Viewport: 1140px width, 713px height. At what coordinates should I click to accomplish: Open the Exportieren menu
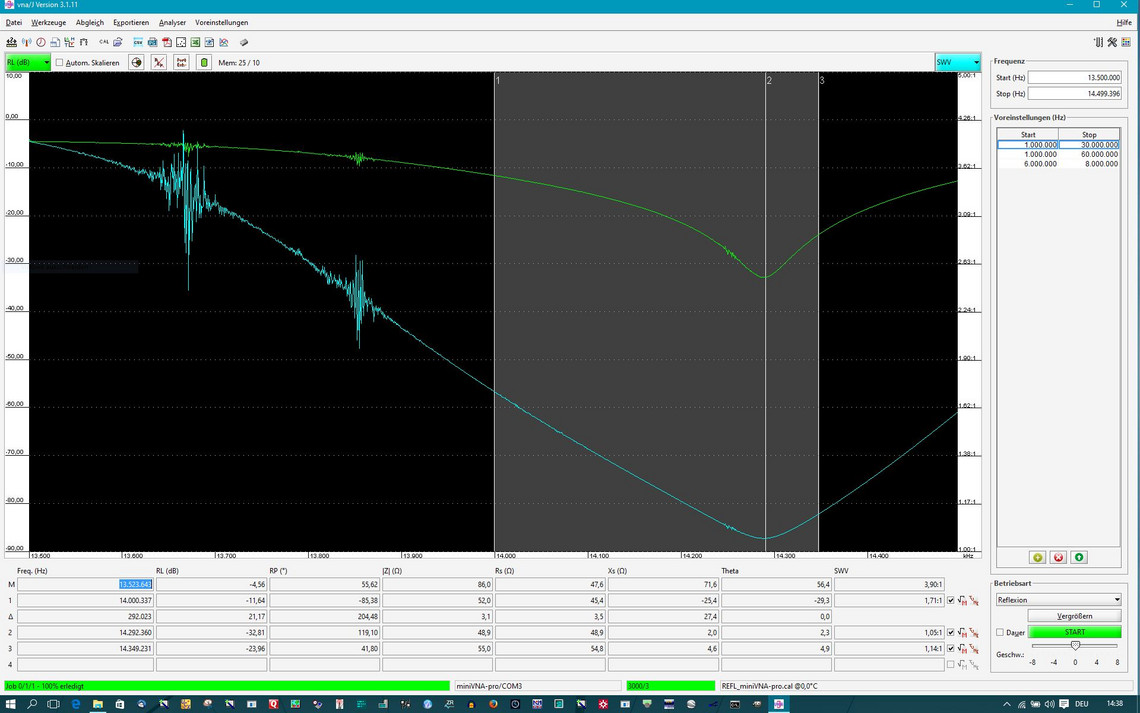tap(131, 23)
